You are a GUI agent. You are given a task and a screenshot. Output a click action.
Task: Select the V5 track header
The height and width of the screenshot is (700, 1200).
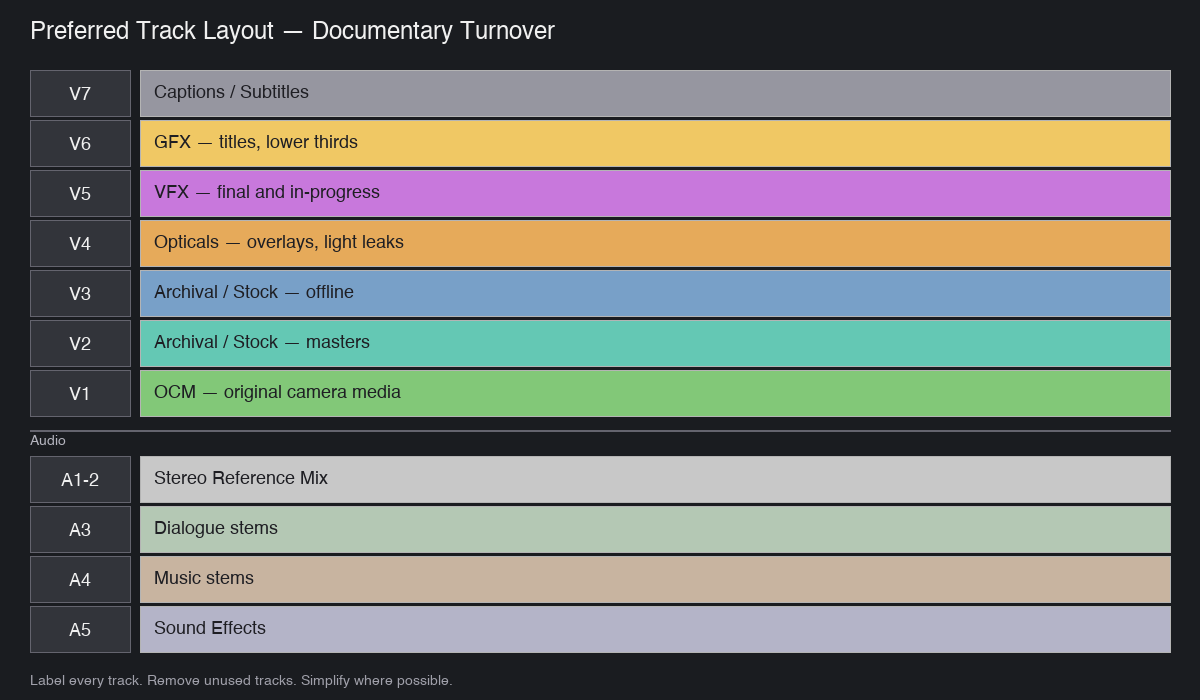[80, 193]
